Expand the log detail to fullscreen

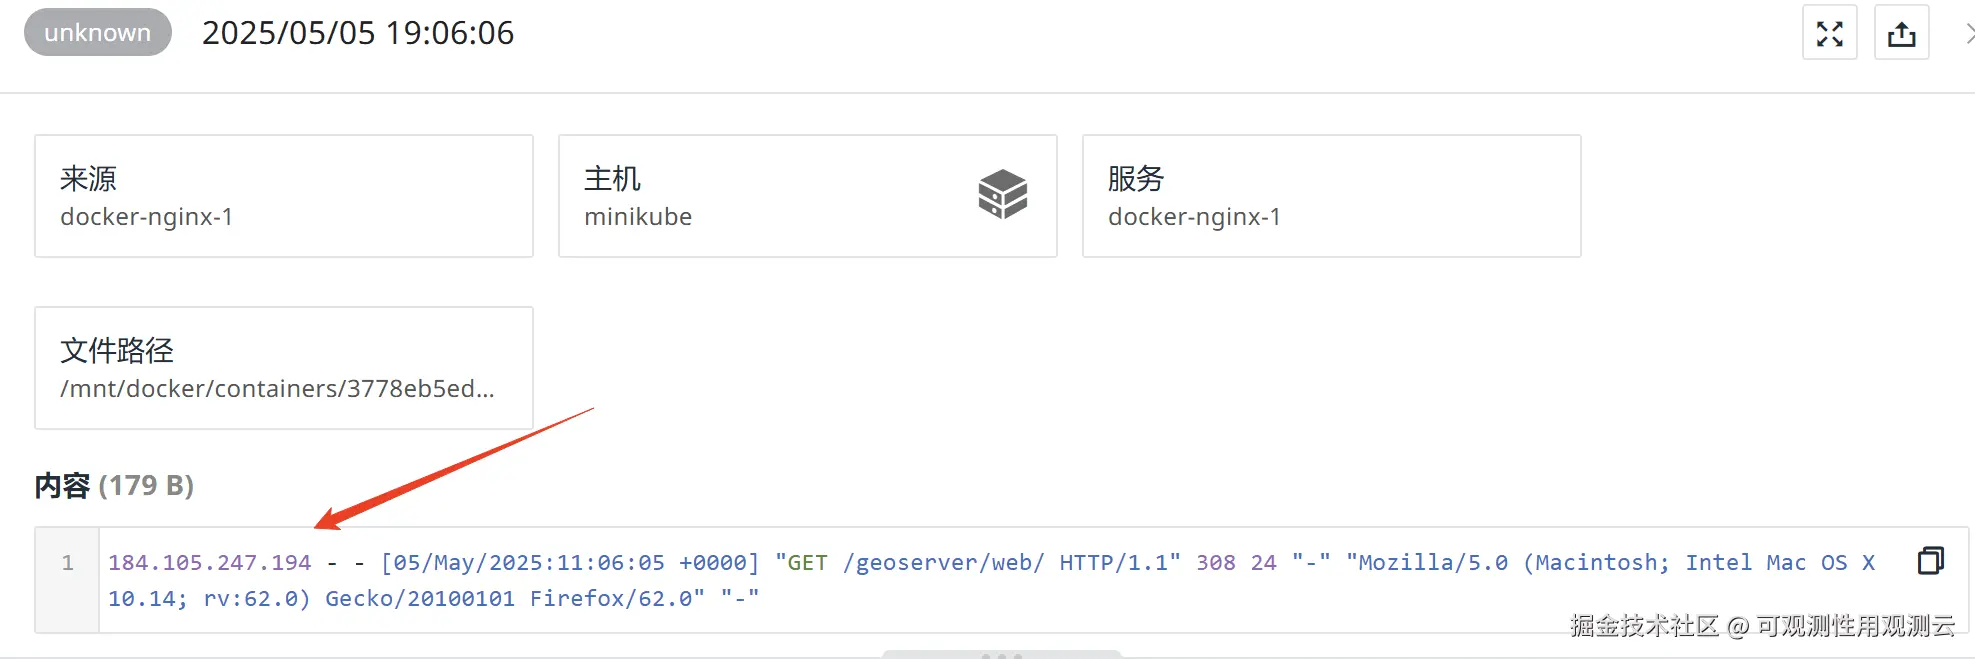tap(1829, 33)
